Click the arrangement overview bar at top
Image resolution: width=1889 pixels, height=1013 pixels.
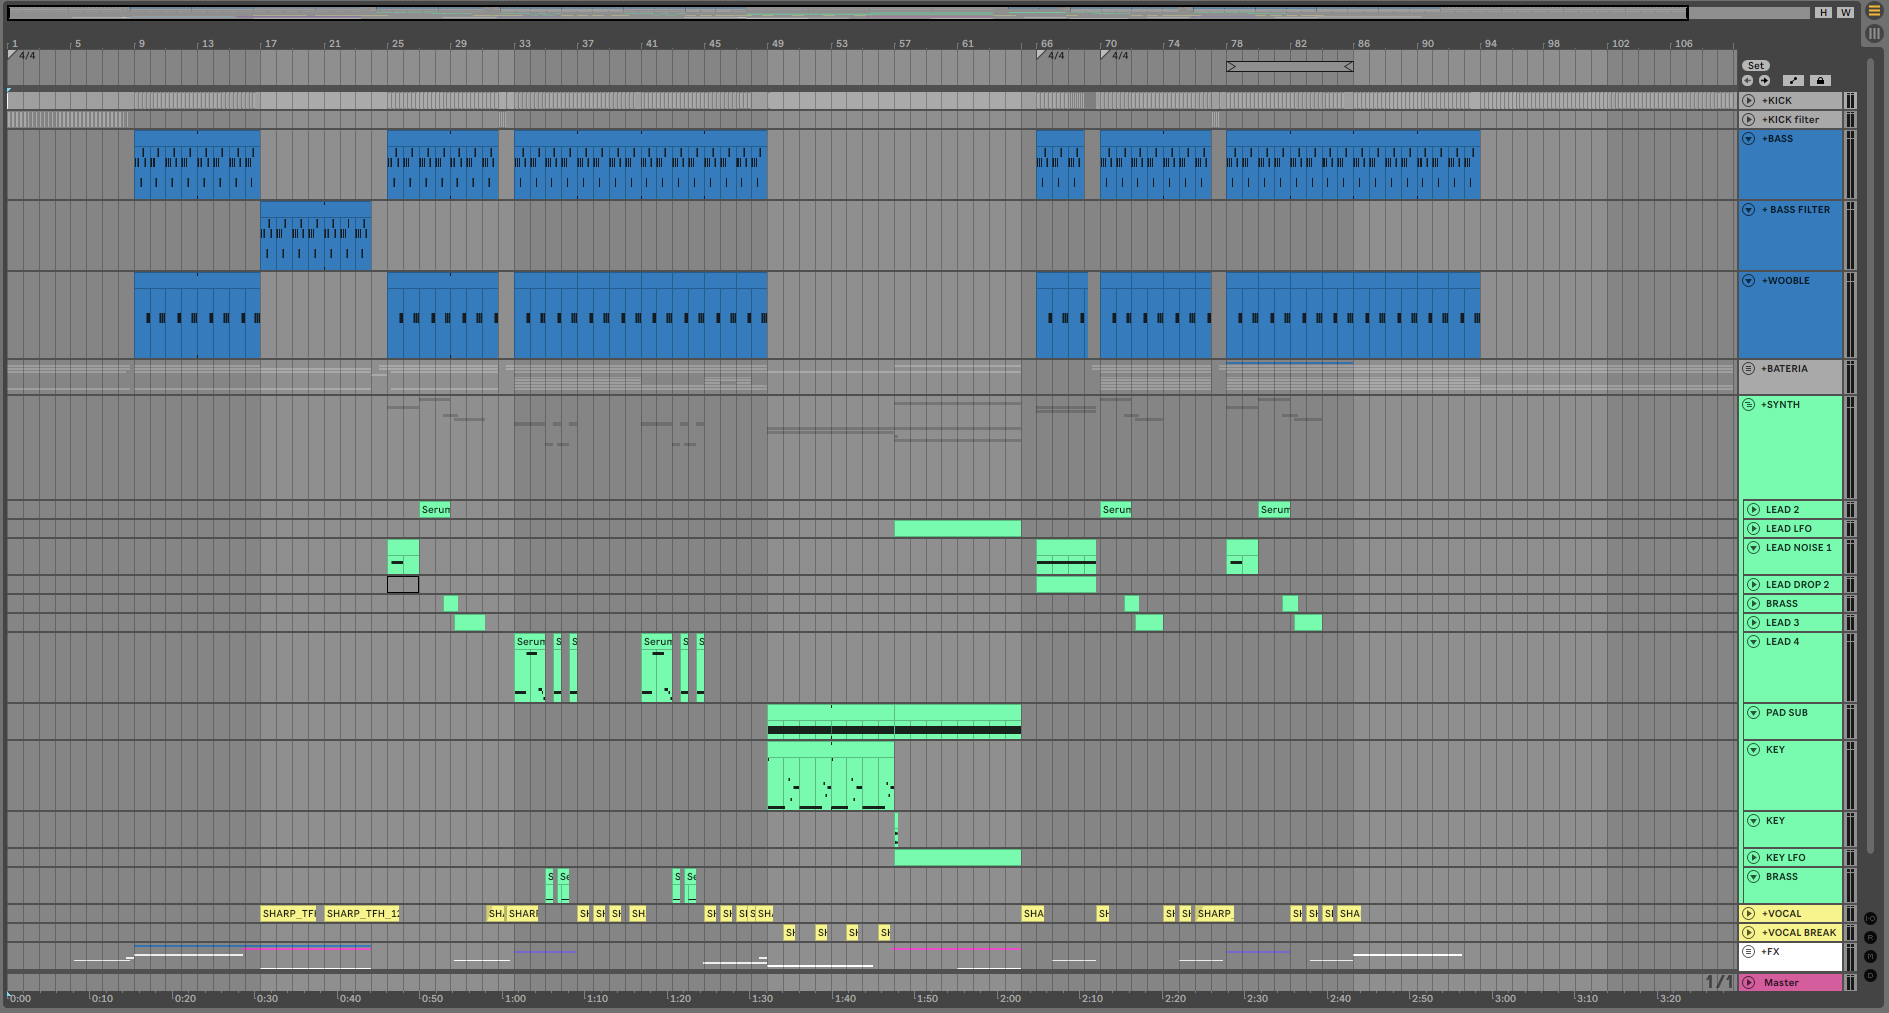[x=848, y=13]
